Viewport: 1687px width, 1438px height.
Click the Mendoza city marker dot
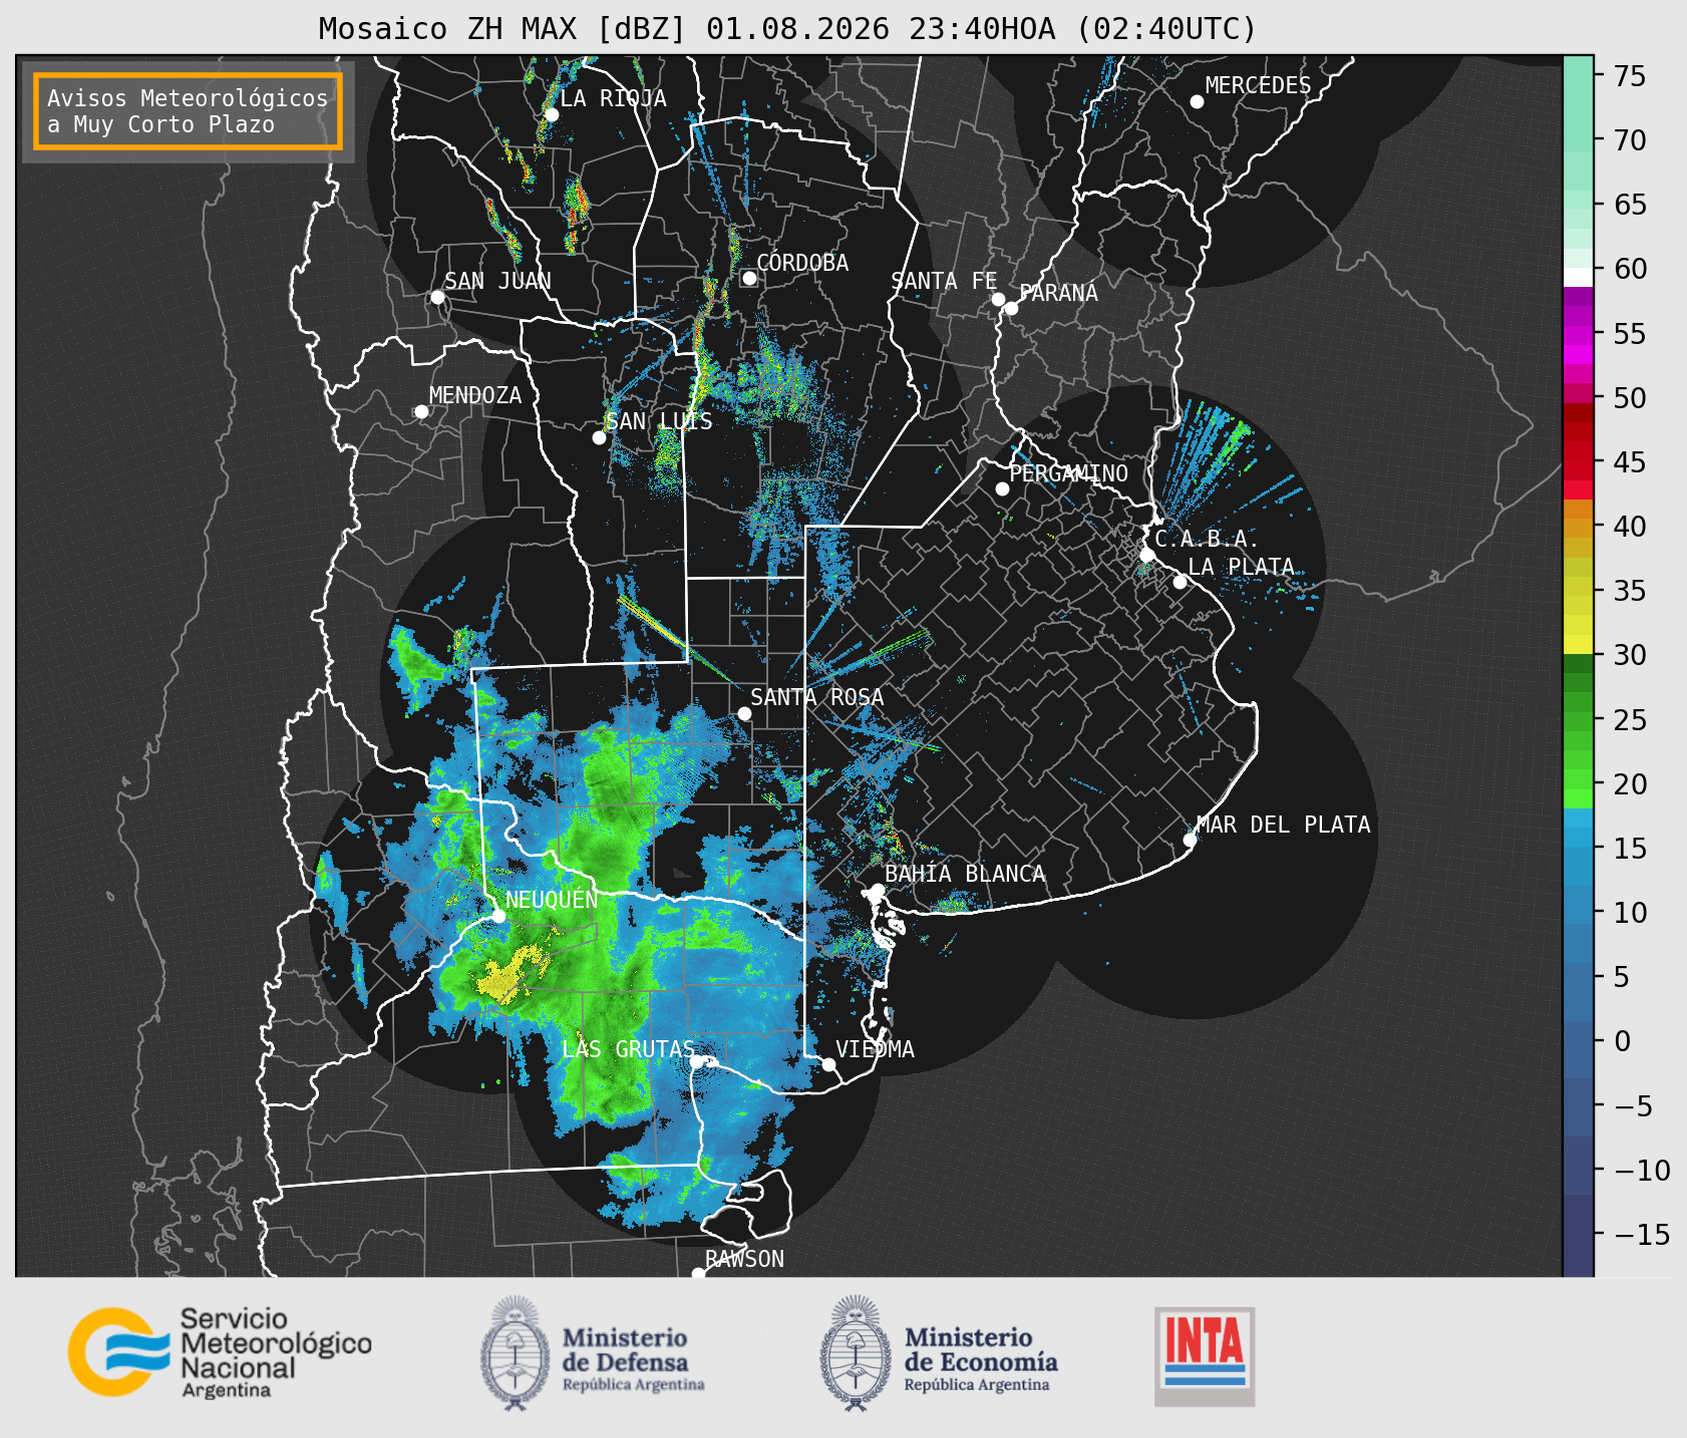421,412
